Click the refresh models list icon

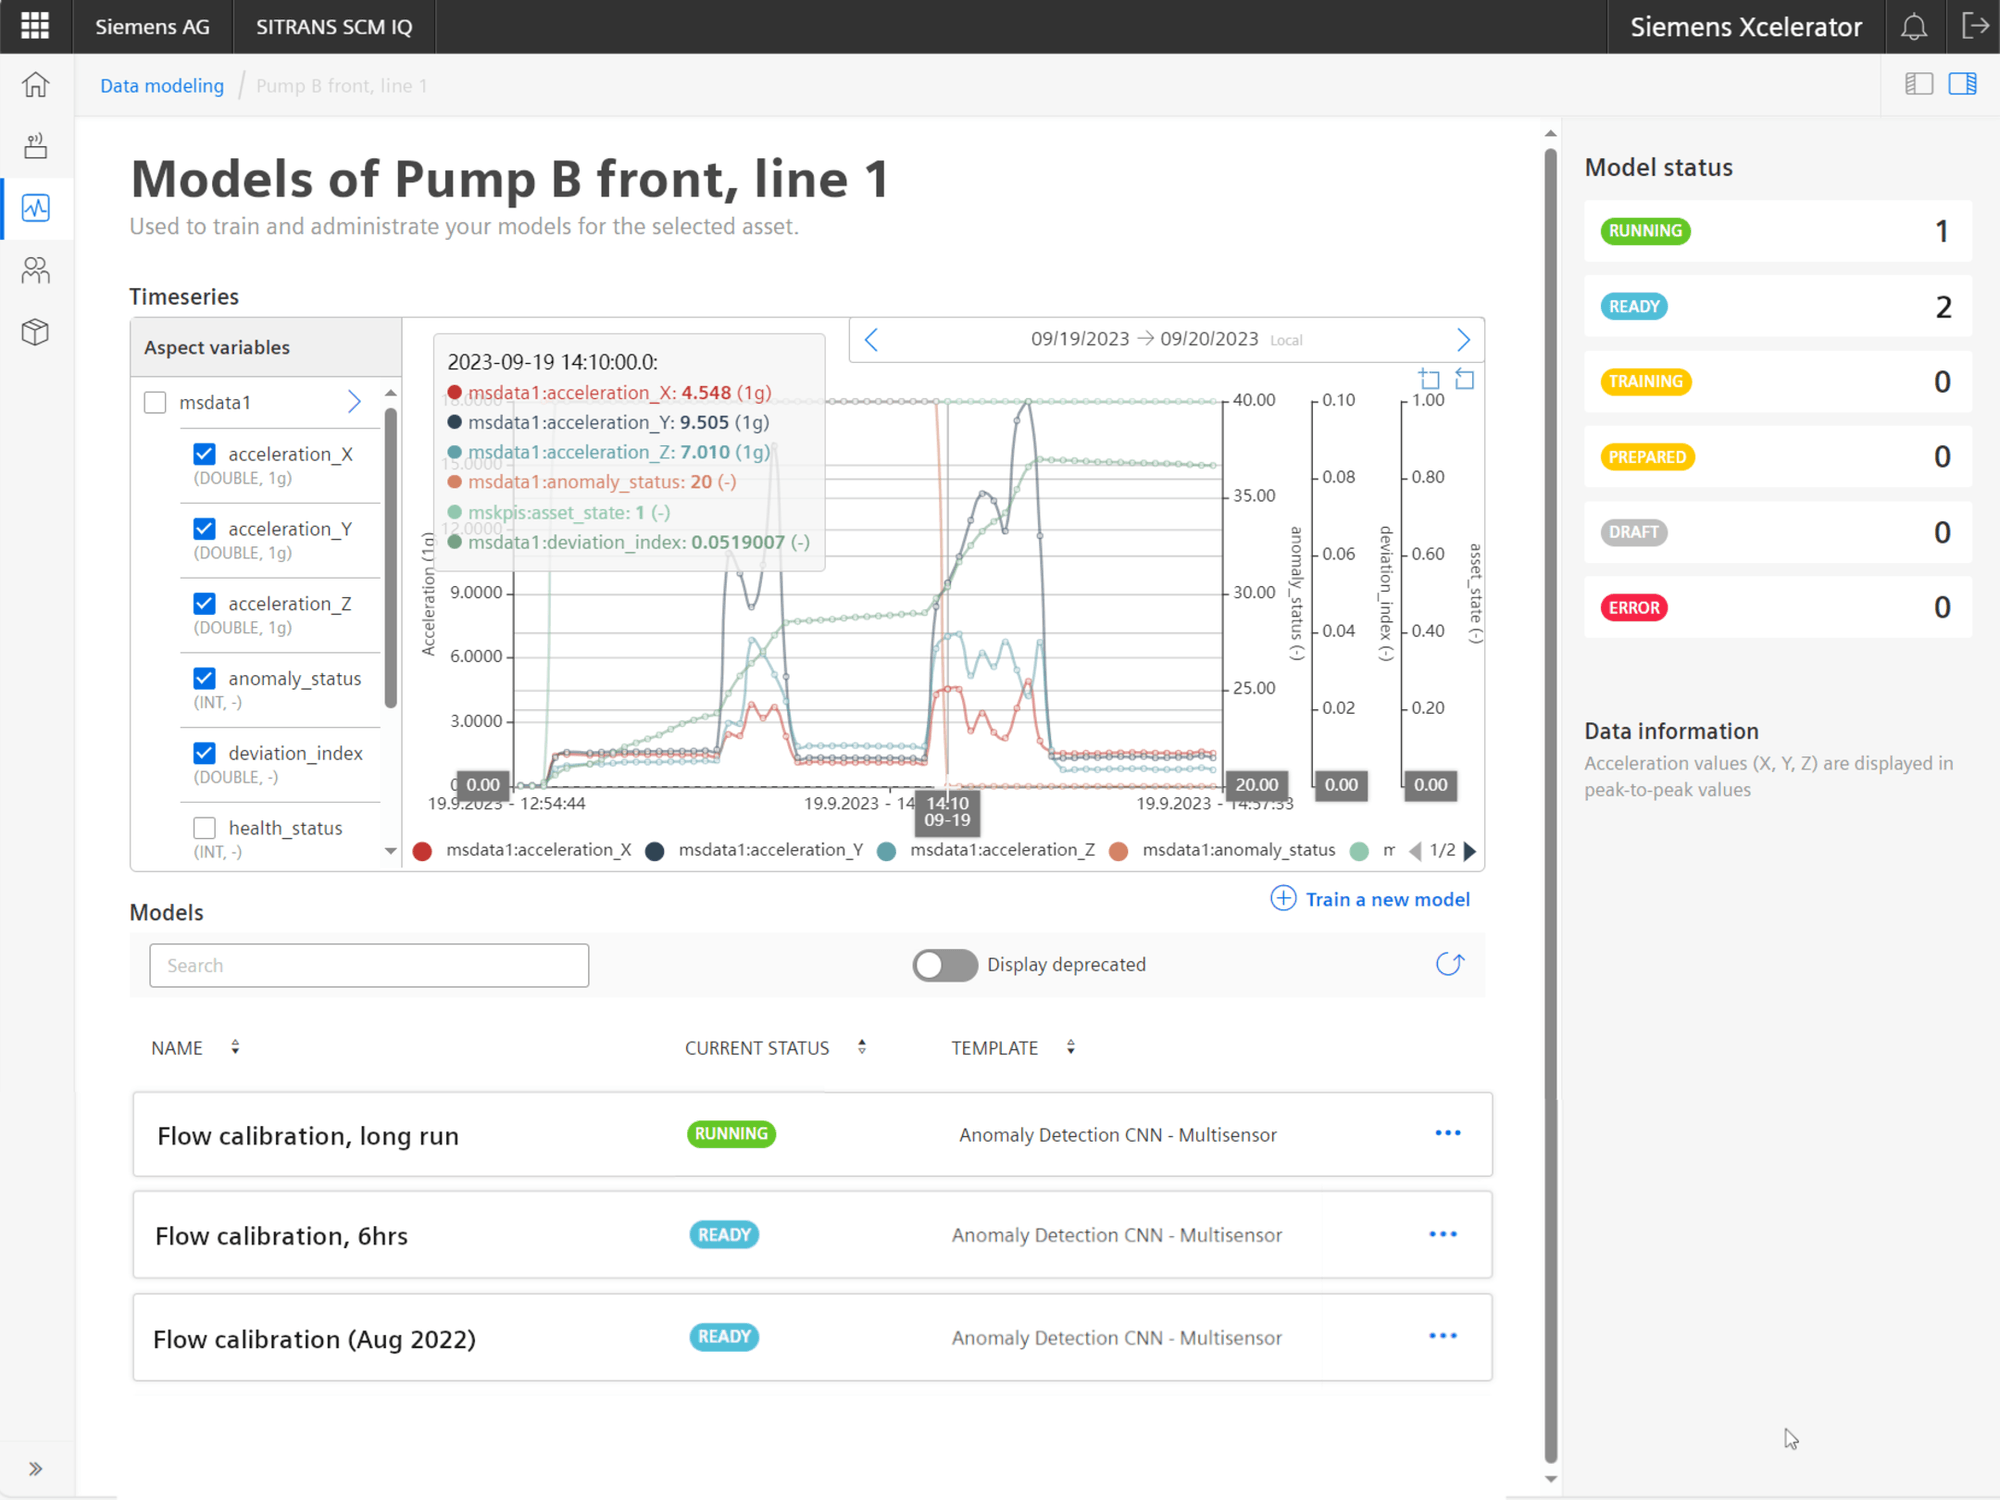[1449, 964]
